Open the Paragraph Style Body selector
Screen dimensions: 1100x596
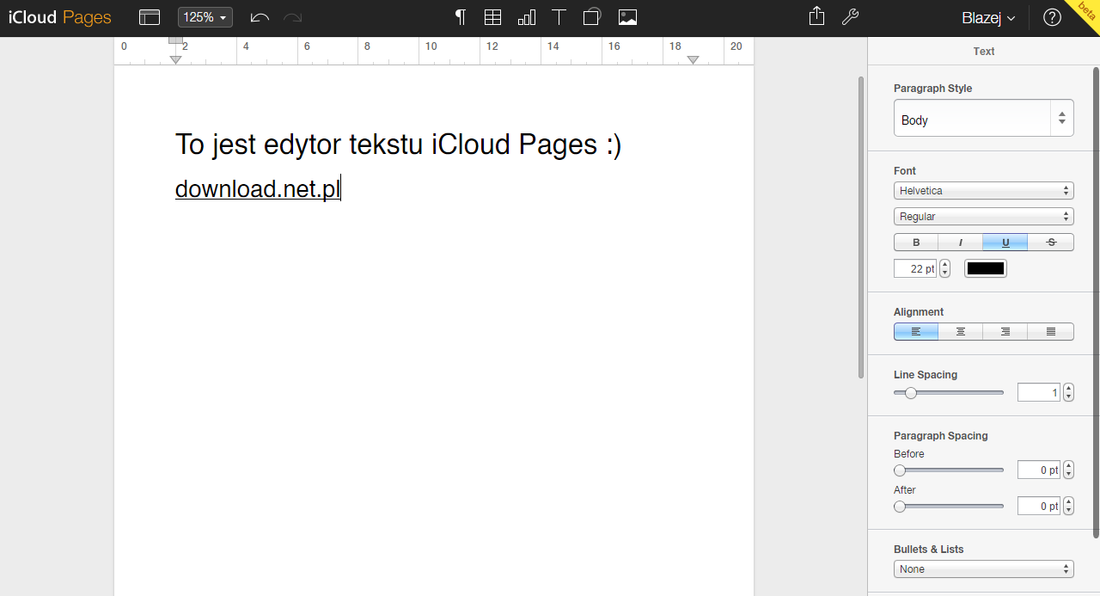point(984,118)
